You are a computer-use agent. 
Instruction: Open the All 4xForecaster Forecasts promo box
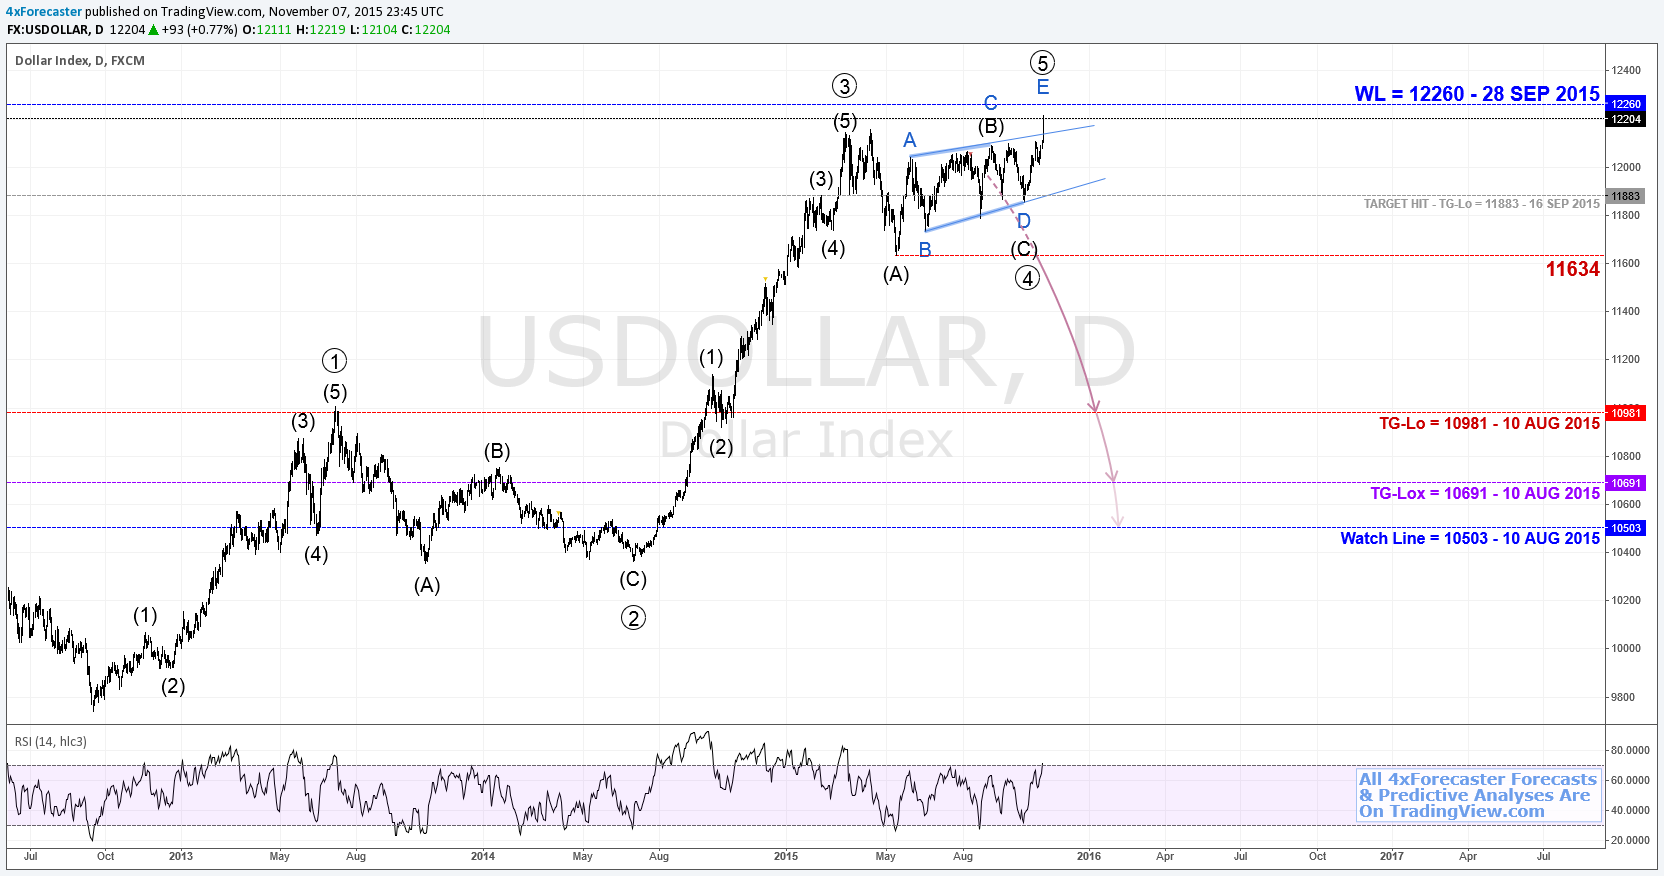(x=1478, y=795)
